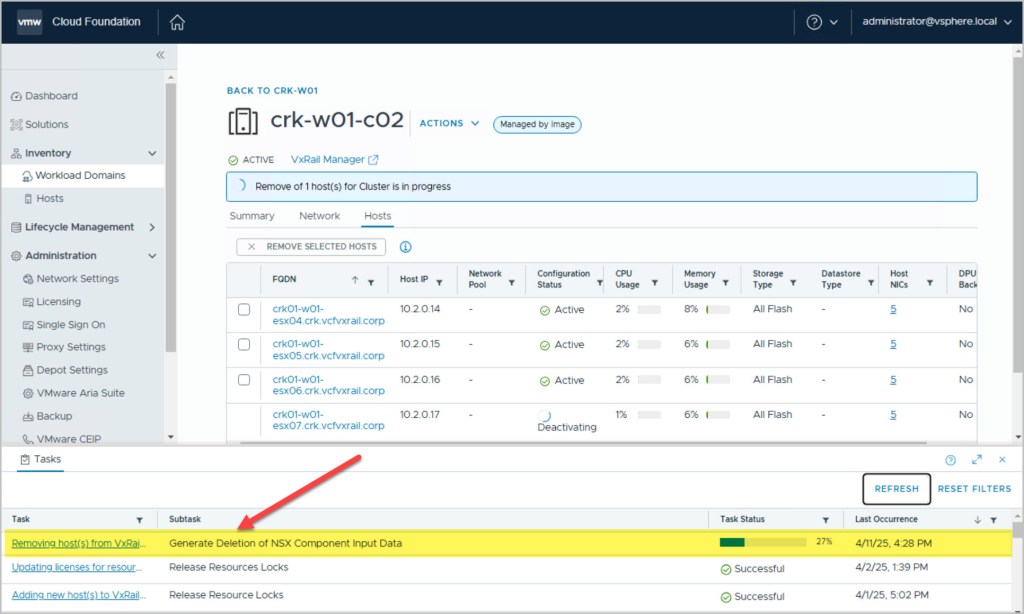Open the administrator@vsphere.local user menu

pos(936,22)
